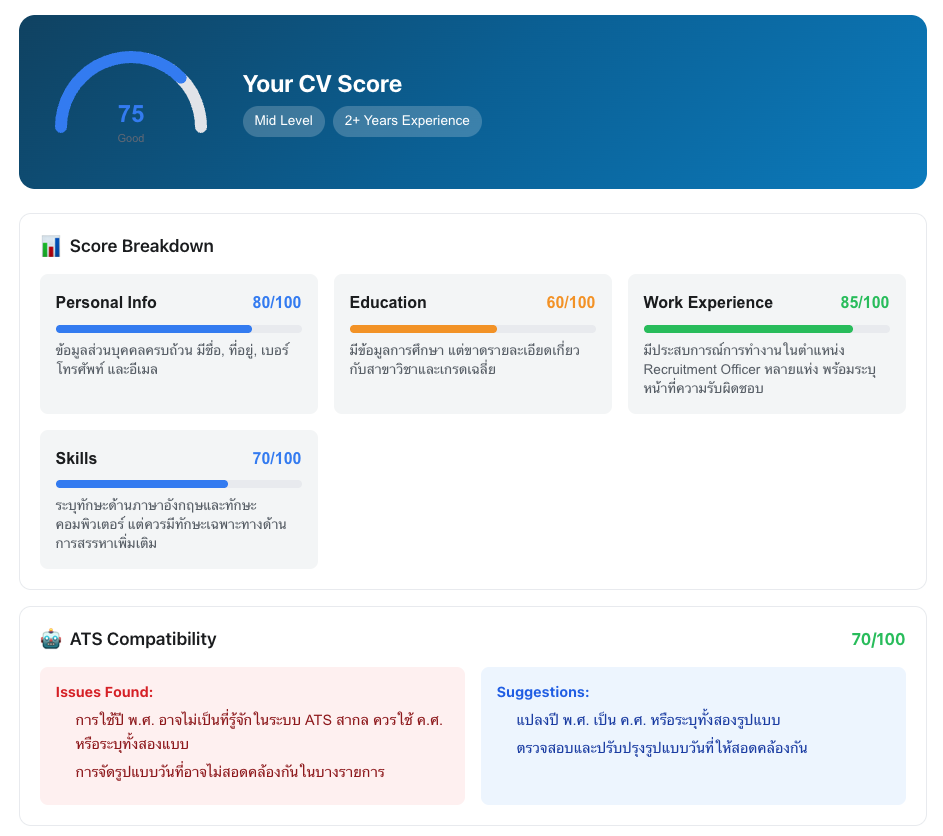Click the Work Experience score 85/100

864,302
